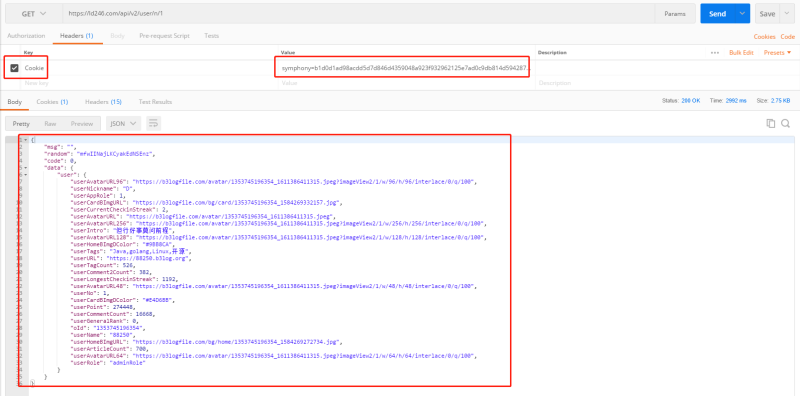Viewport: 800px width, 396px height.
Task: Open the Save button dropdown arrow
Action: click(787, 14)
